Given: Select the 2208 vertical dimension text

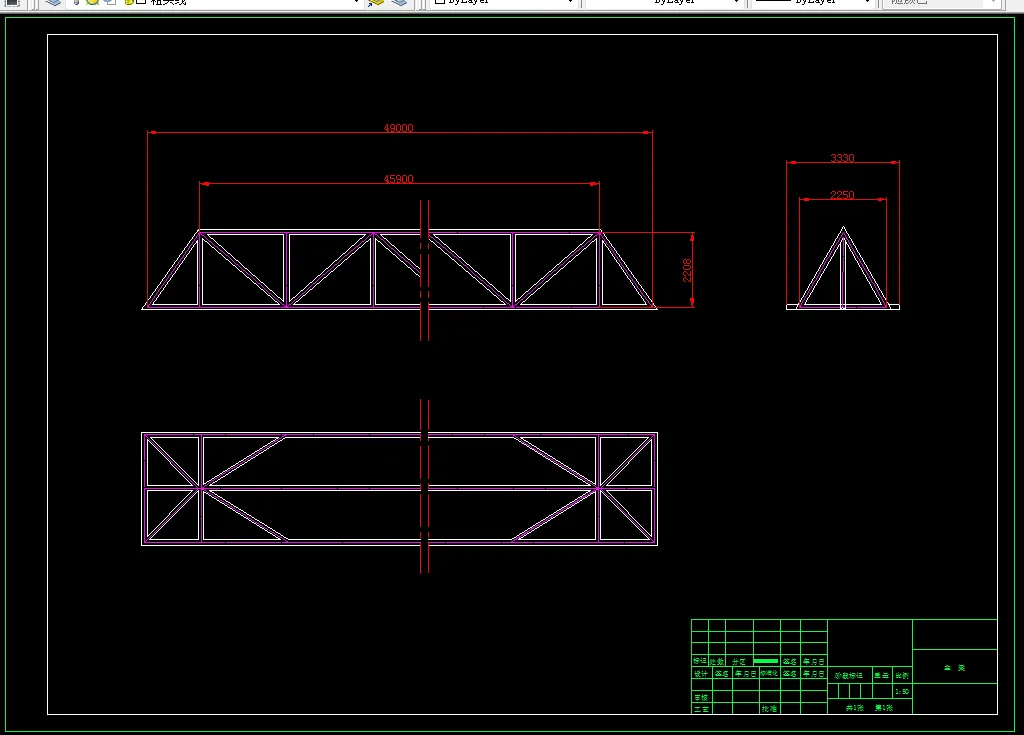Looking at the screenshot, I should tap(687, 270).
